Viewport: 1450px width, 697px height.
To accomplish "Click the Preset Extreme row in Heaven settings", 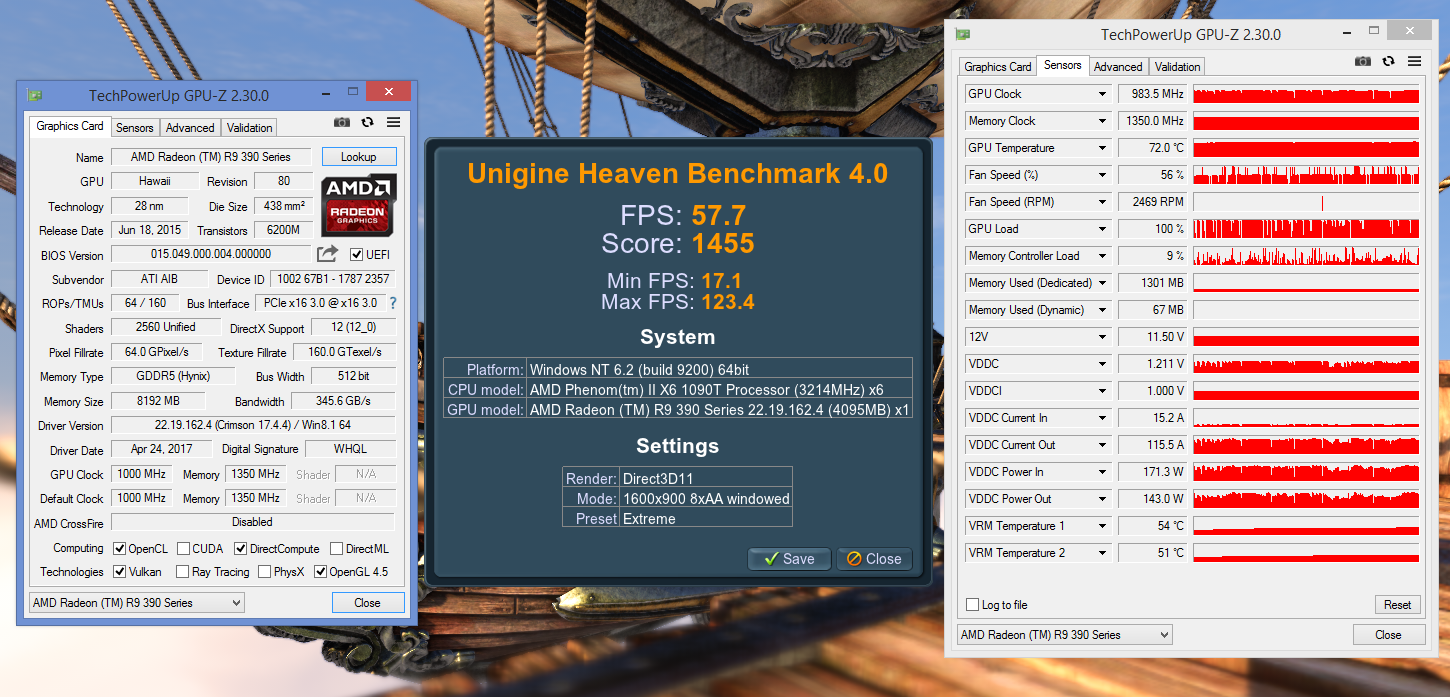I will (x=678, y=518).
